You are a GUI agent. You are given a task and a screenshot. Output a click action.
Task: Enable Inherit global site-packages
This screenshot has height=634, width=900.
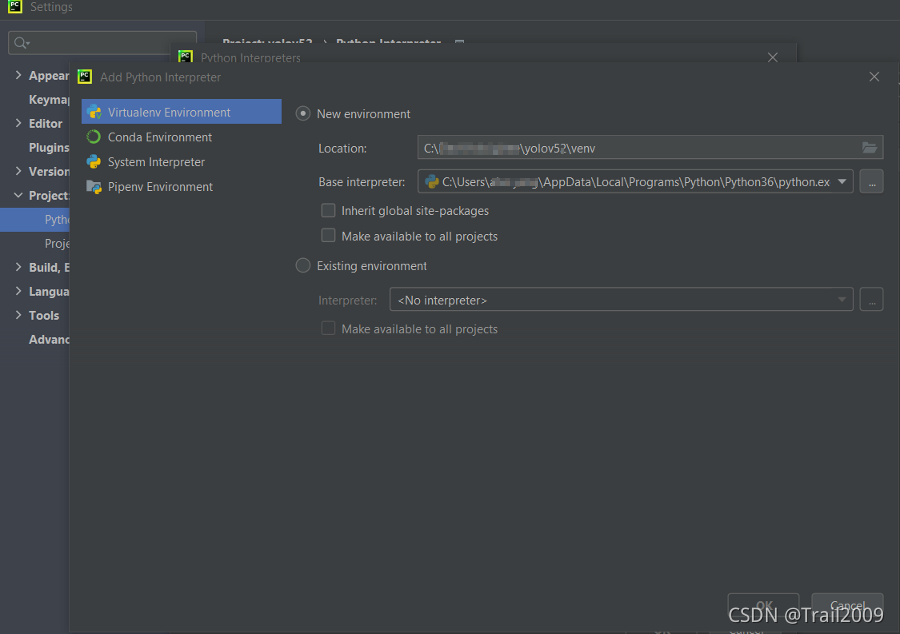click(x=328, y=211)
